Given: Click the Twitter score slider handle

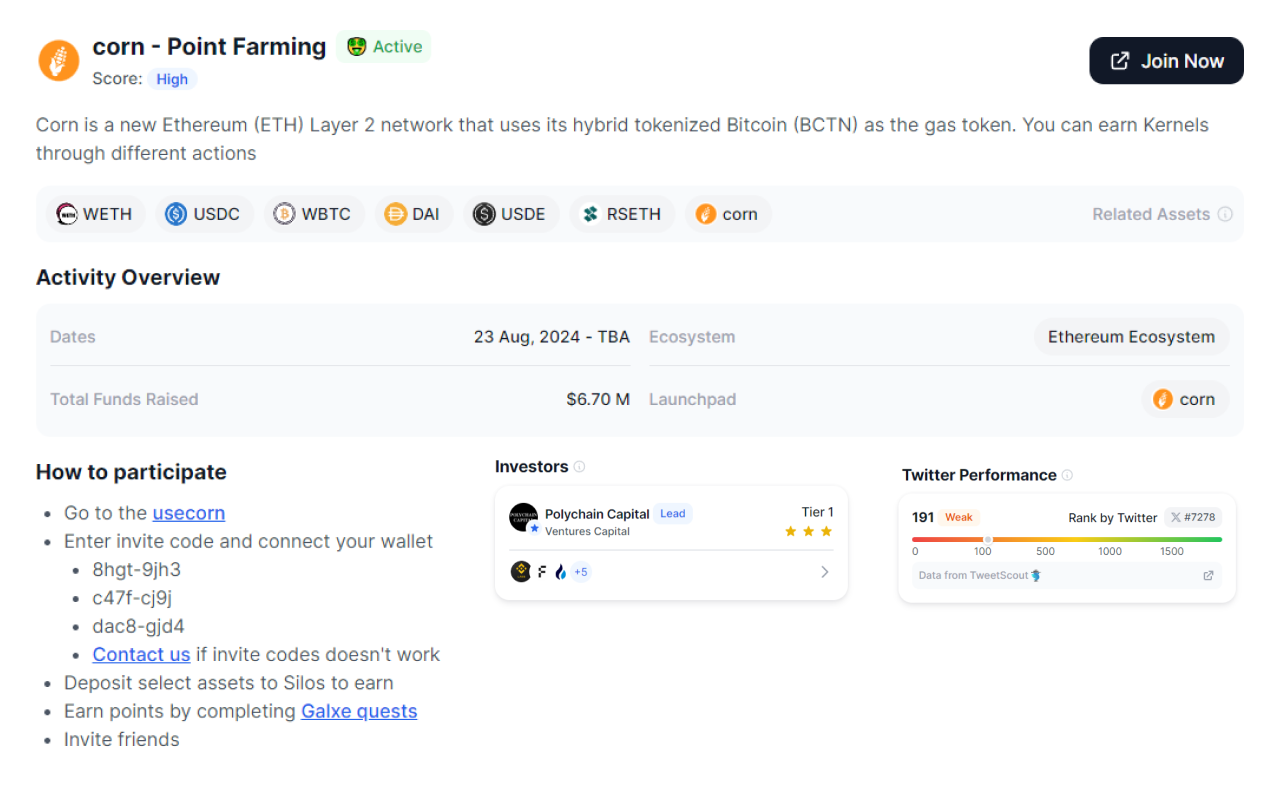Looking at the screenshot, I should [988, 539].
